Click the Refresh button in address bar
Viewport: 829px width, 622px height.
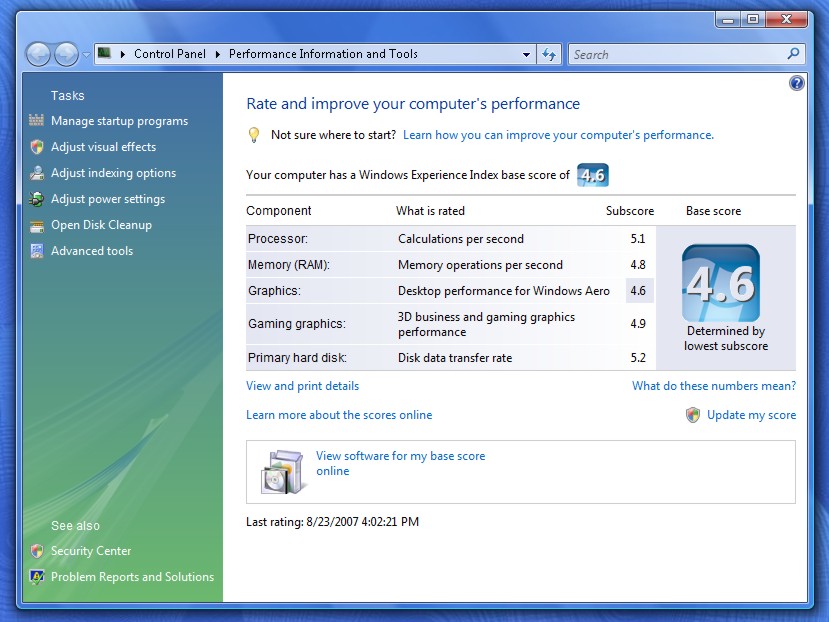coord(549,54)
